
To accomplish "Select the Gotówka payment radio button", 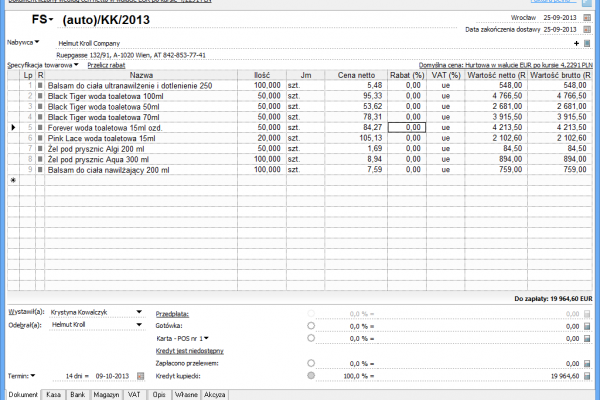I will 311,325.
